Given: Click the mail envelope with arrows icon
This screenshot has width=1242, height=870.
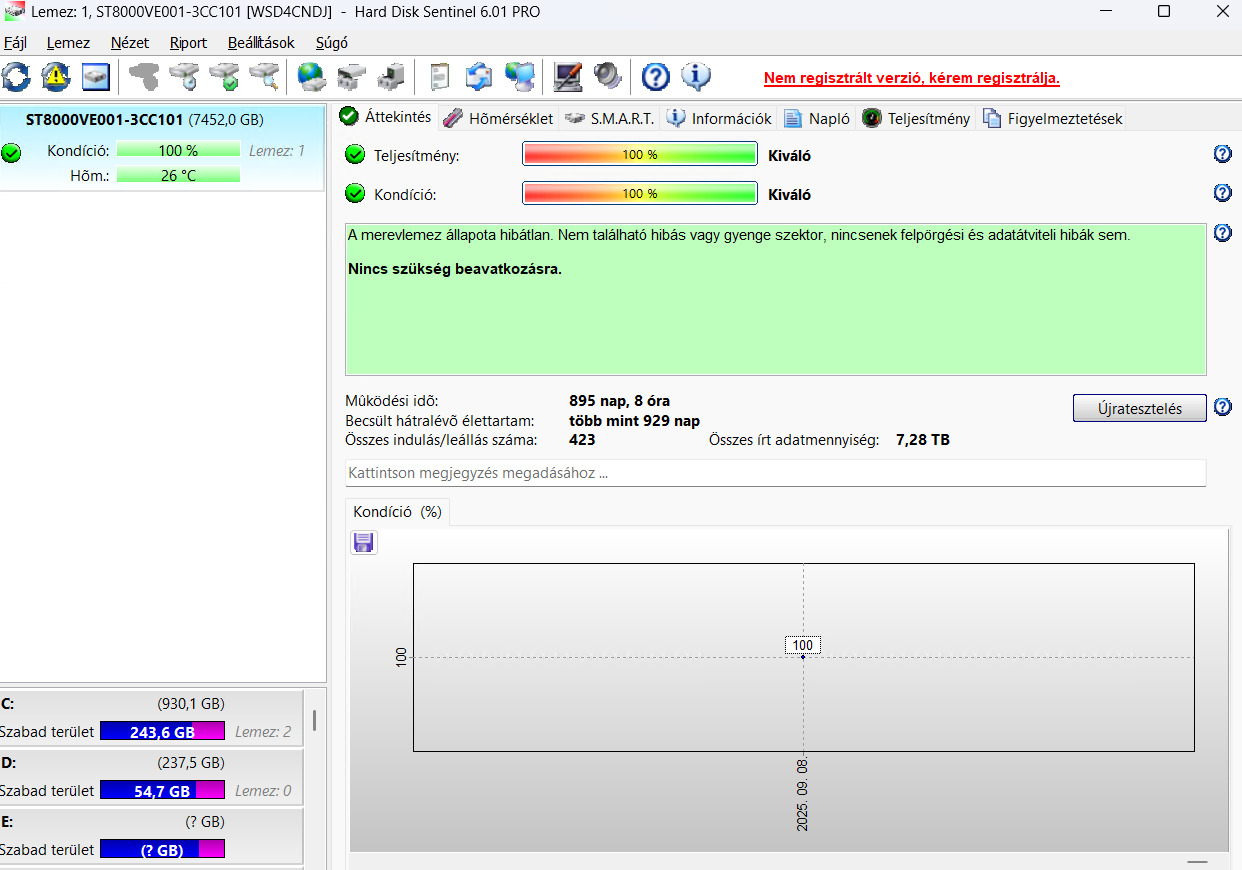Looking at the screenshot, I should (480, 76).
